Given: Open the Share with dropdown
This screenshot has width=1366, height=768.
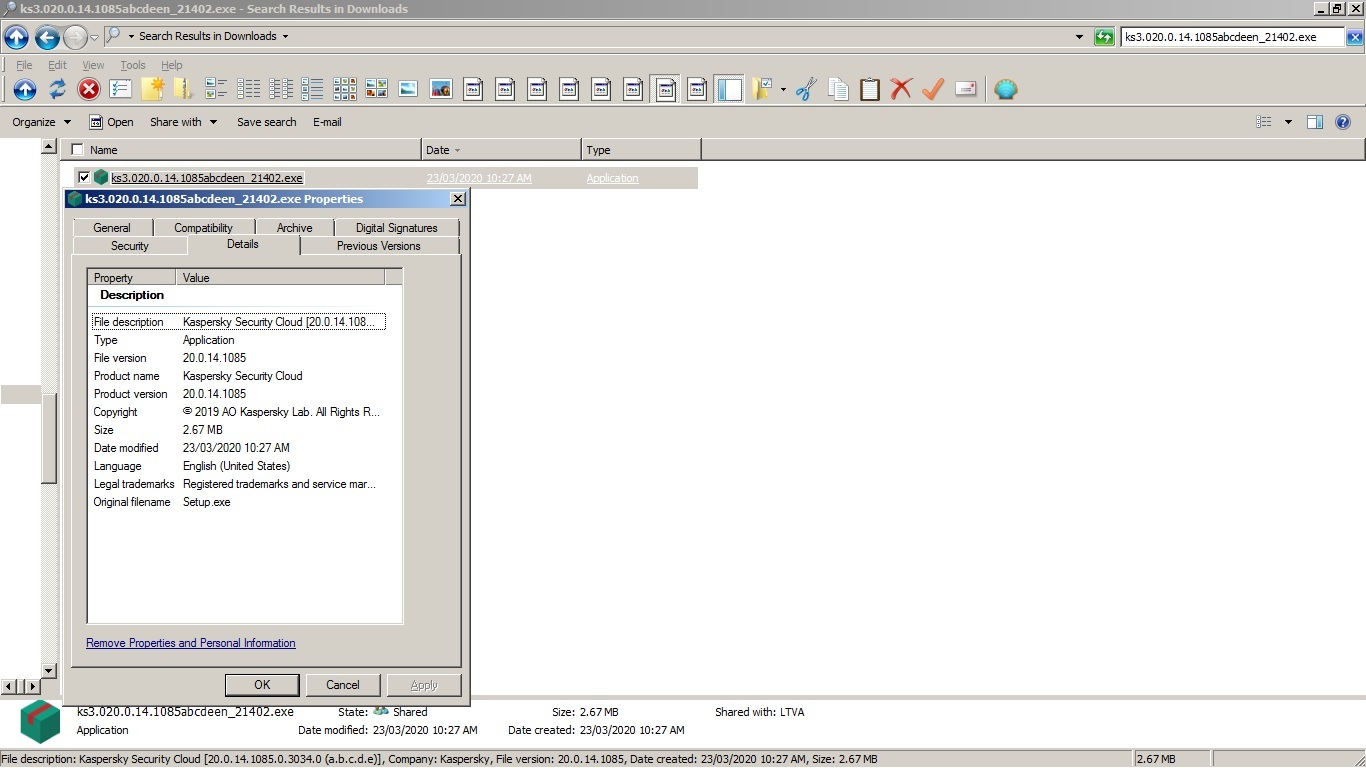Looking at the screenshot, I should point(183,122).
